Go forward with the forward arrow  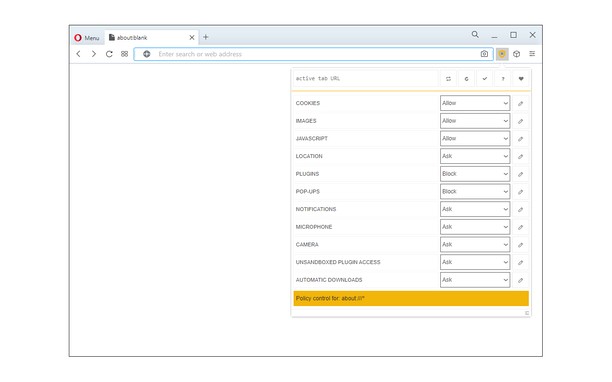[94, 54]
